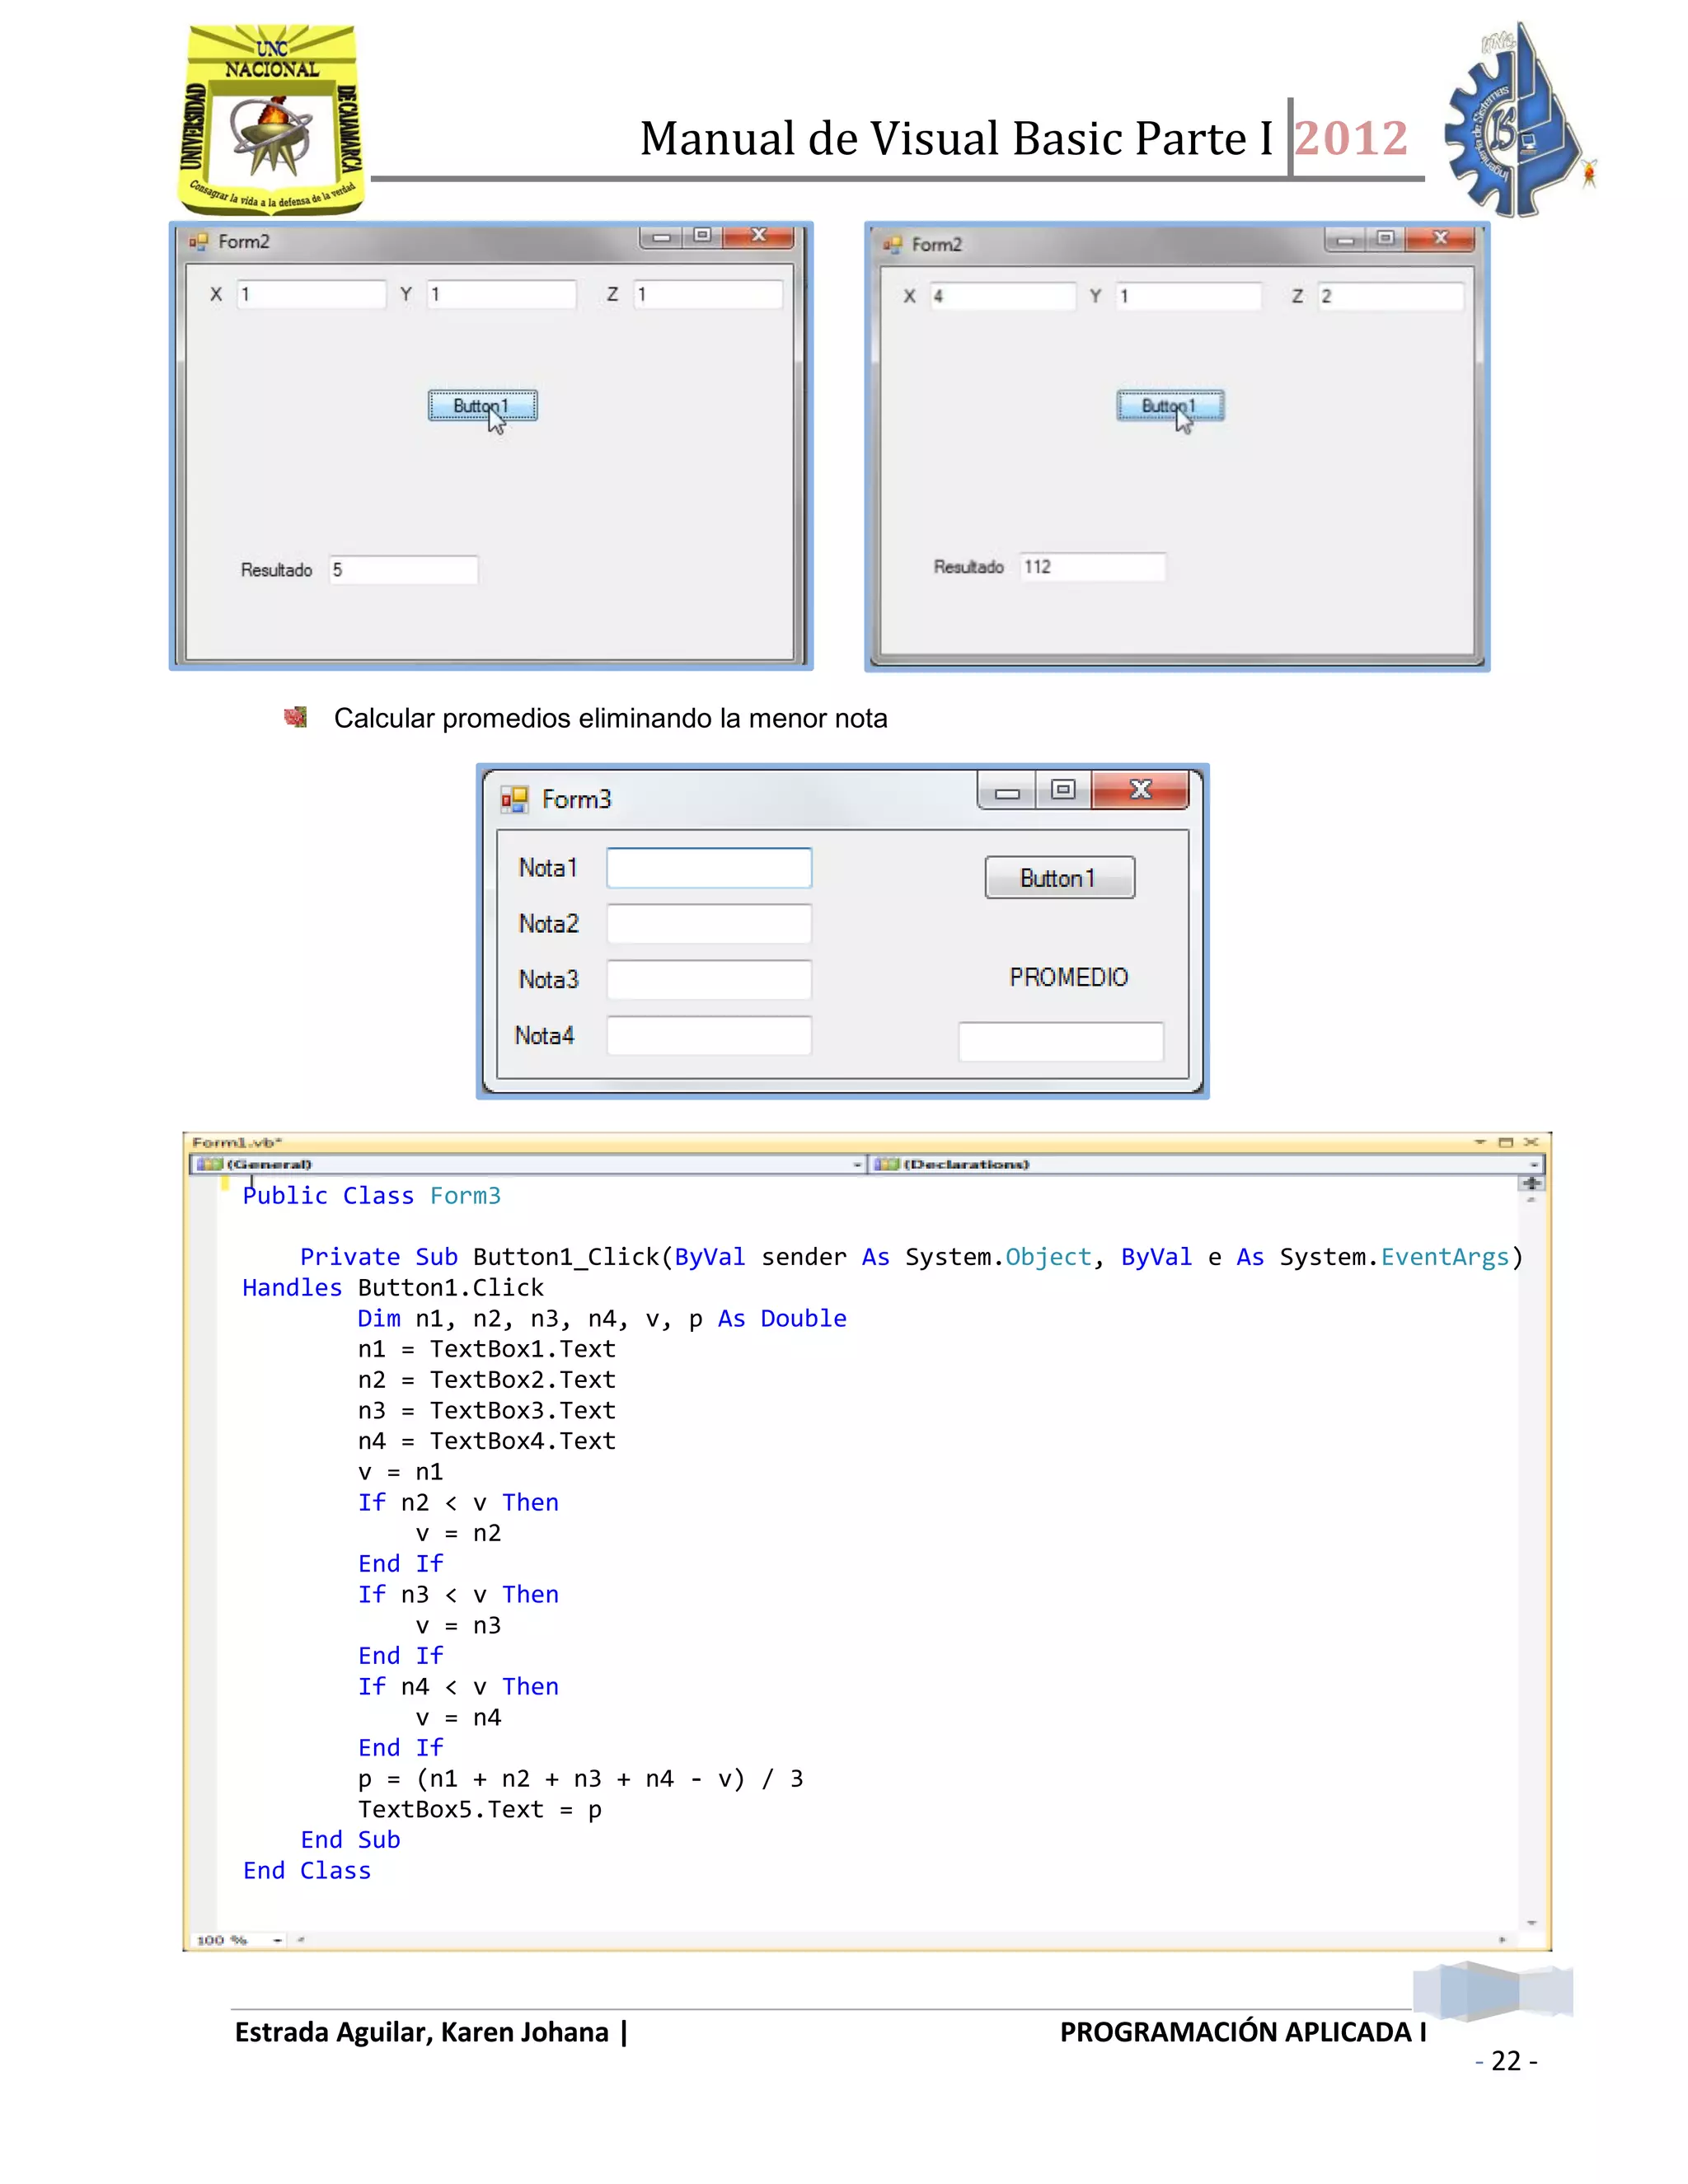Click the Form3 window app icon

click(x=514, y=799)
